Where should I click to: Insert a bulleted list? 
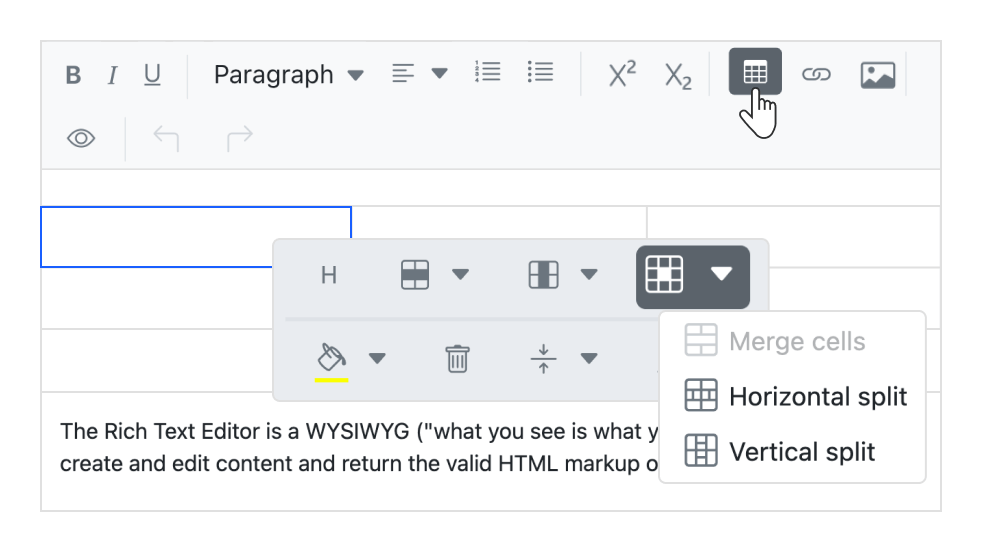541,74
